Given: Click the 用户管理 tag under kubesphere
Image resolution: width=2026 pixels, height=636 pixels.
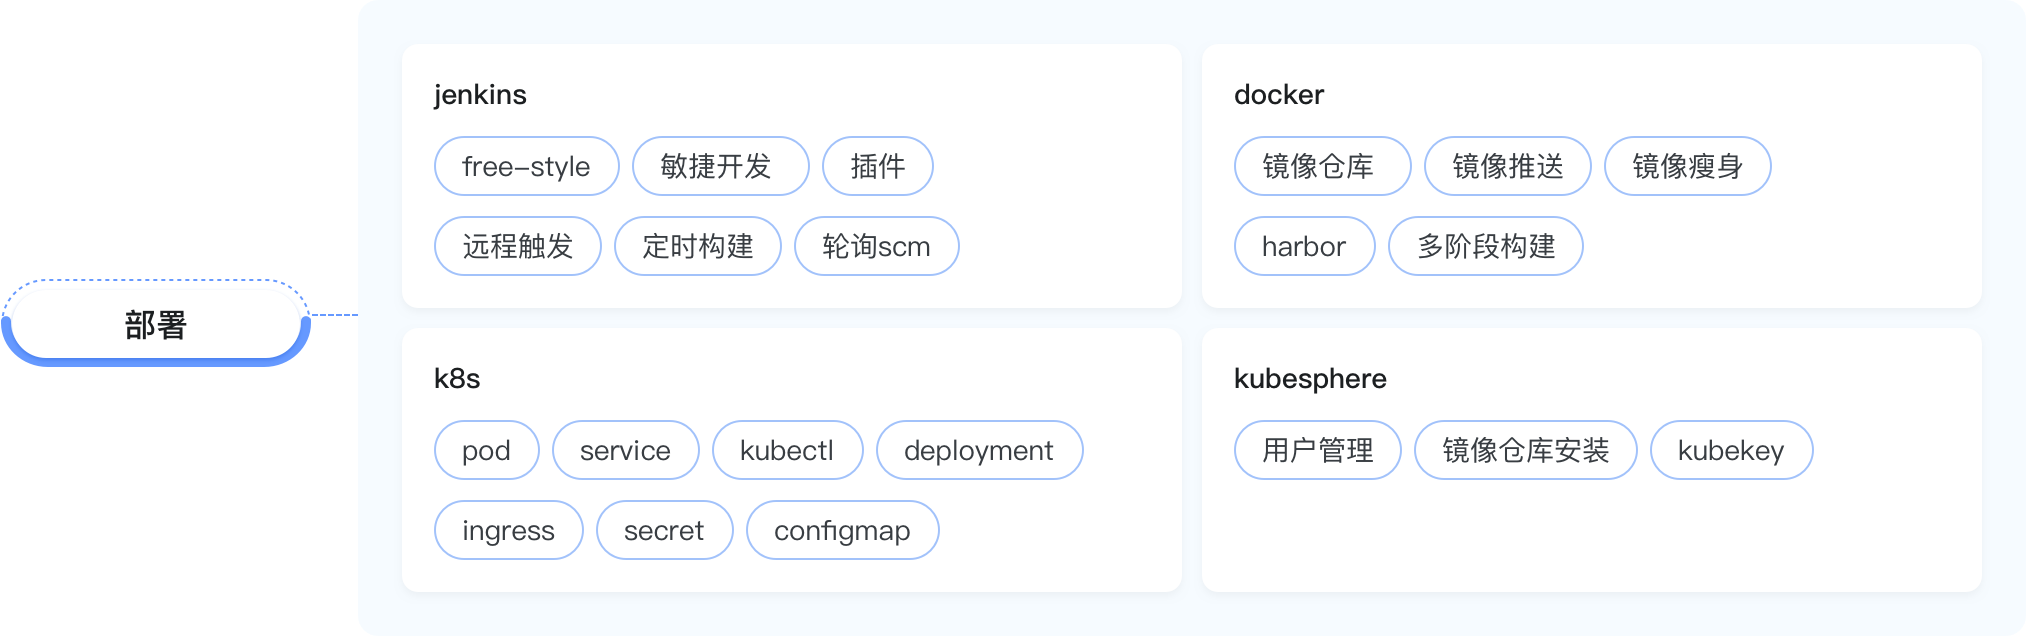Looking at the screenshot, I should (1317, 450).
